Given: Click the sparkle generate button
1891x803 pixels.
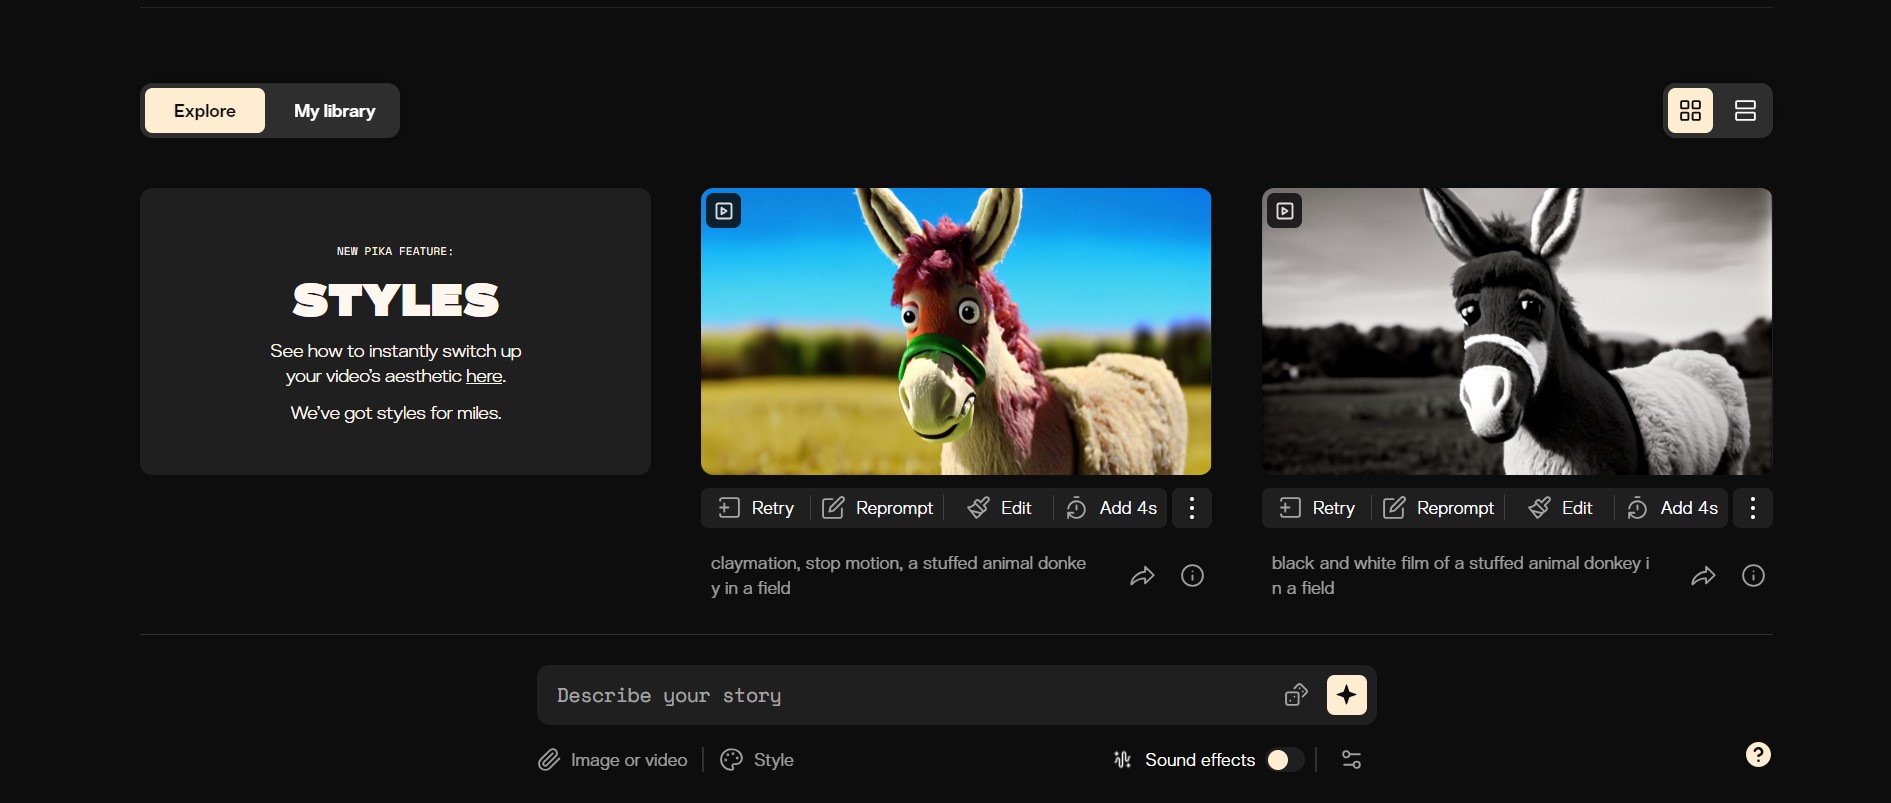Looking at the screenshot, I should 1346,695.
